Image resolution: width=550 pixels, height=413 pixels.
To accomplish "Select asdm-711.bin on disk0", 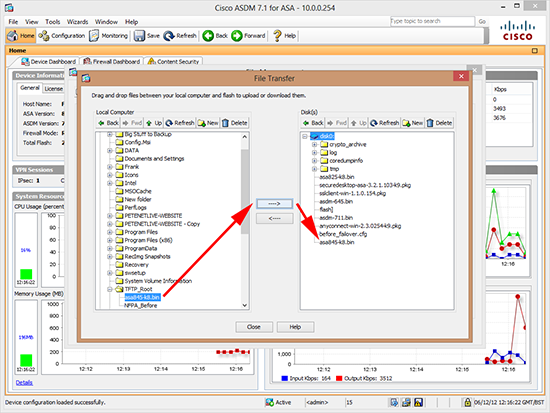I will coord(336,218).
